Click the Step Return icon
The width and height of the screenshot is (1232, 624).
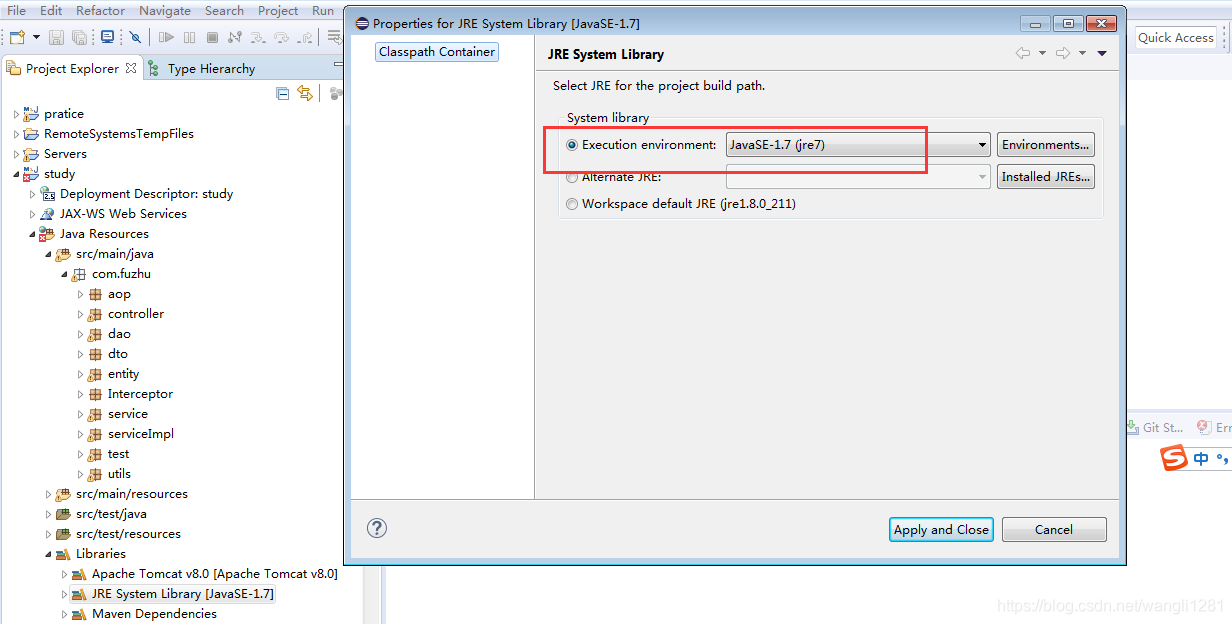tap(304, 37)
